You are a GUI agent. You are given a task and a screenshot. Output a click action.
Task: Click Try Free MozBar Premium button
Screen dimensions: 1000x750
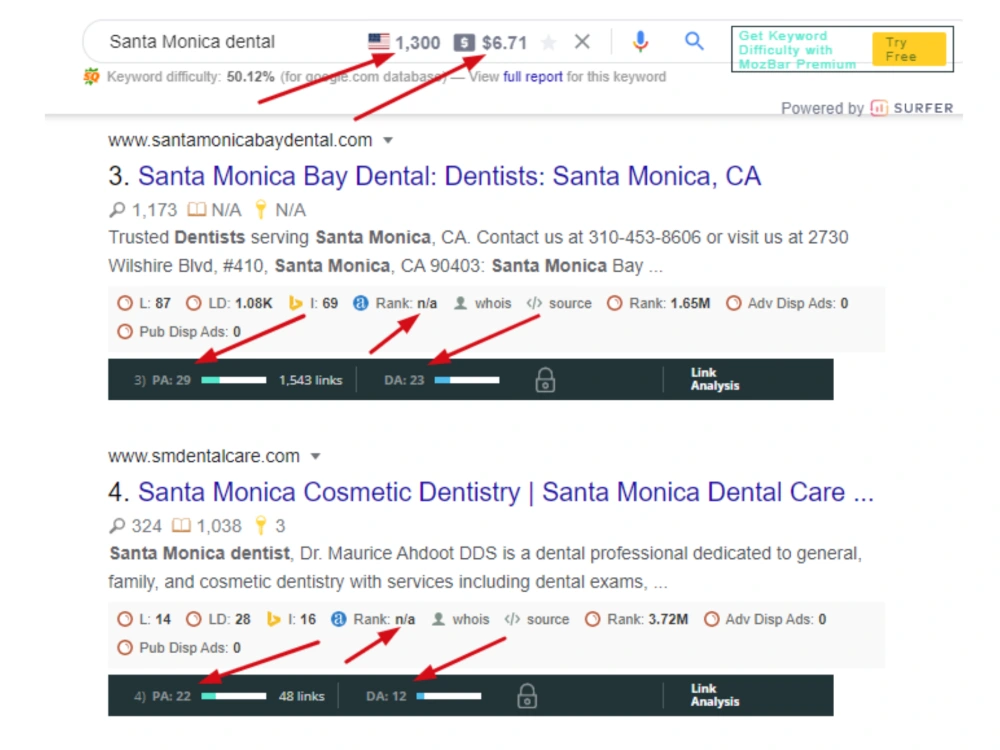[909, 49]
